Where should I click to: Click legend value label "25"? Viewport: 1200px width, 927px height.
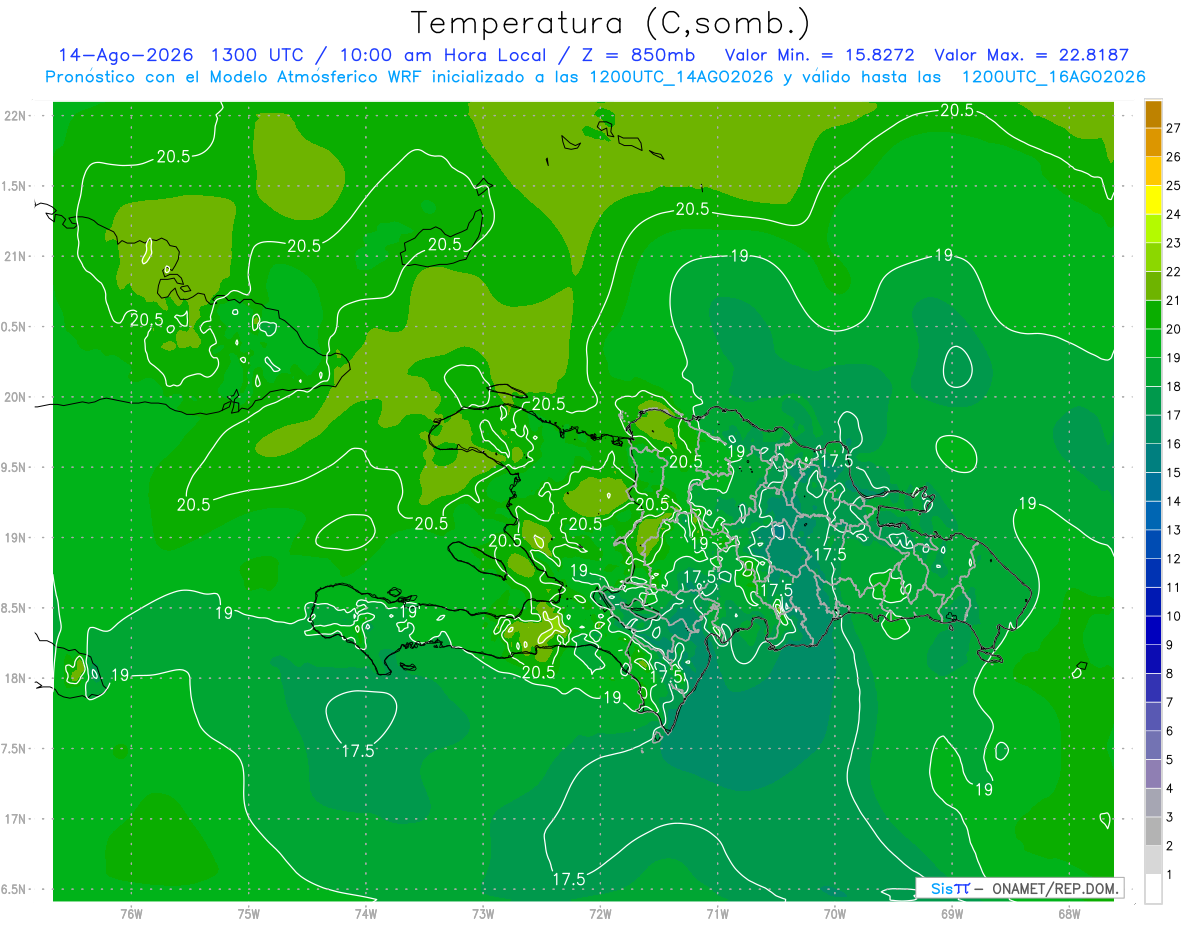[1173, 186]
